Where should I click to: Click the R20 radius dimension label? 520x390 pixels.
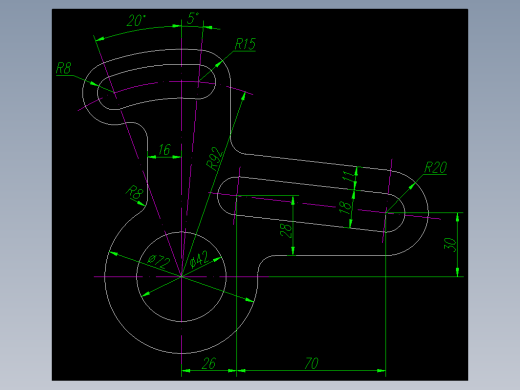(x=436, y=168)
